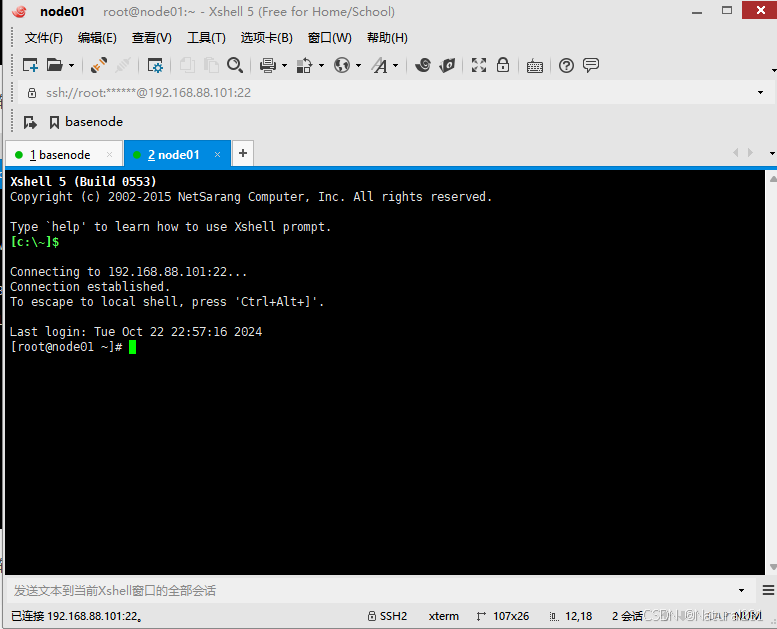Open the virtual keyboard icon

535,66
